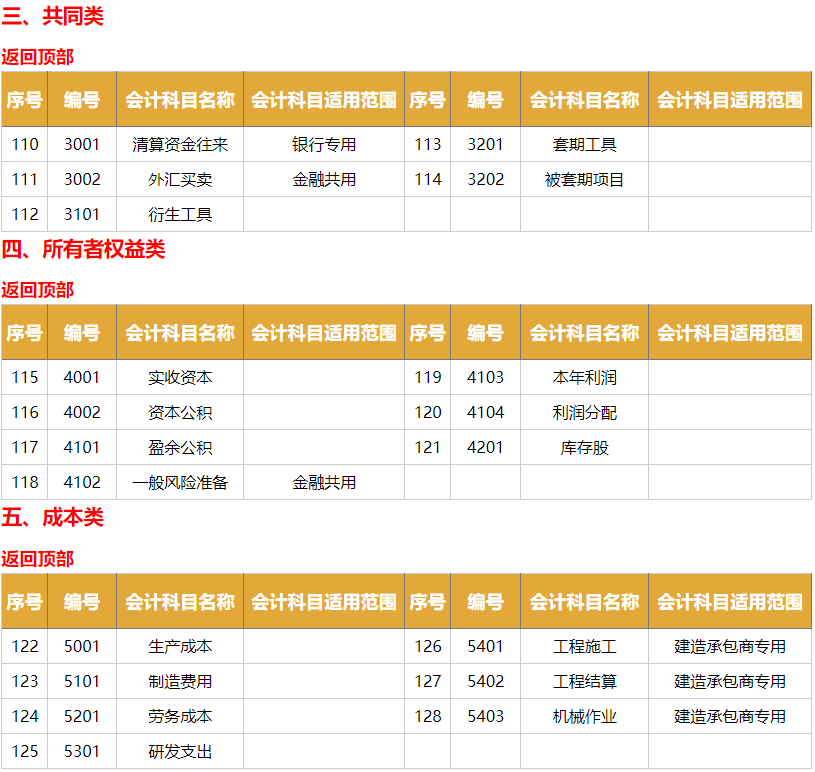
Task: Select the 实收资本 account name cell
Action: (180, 378)
